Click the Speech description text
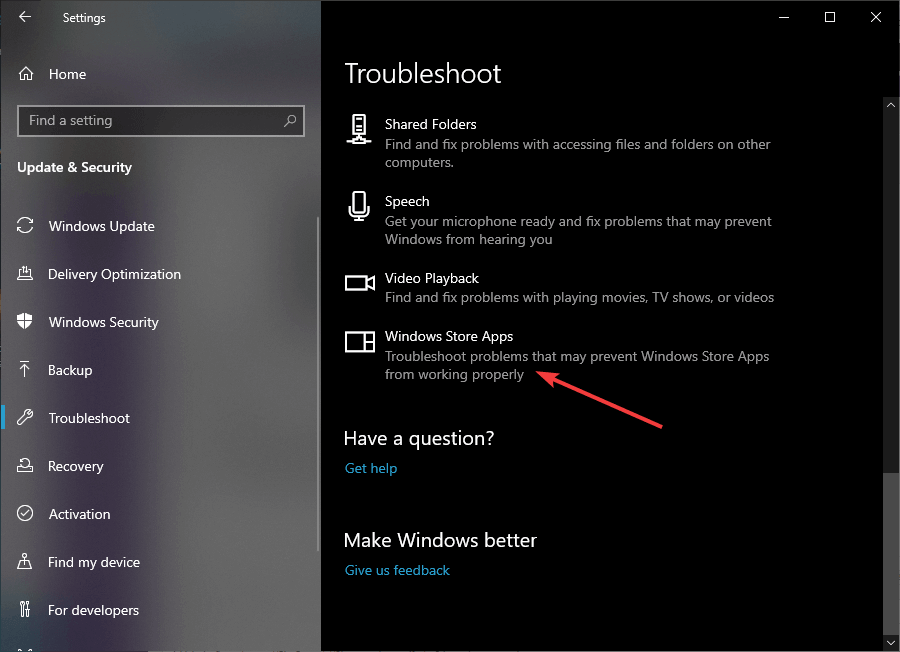 [578, 230]
